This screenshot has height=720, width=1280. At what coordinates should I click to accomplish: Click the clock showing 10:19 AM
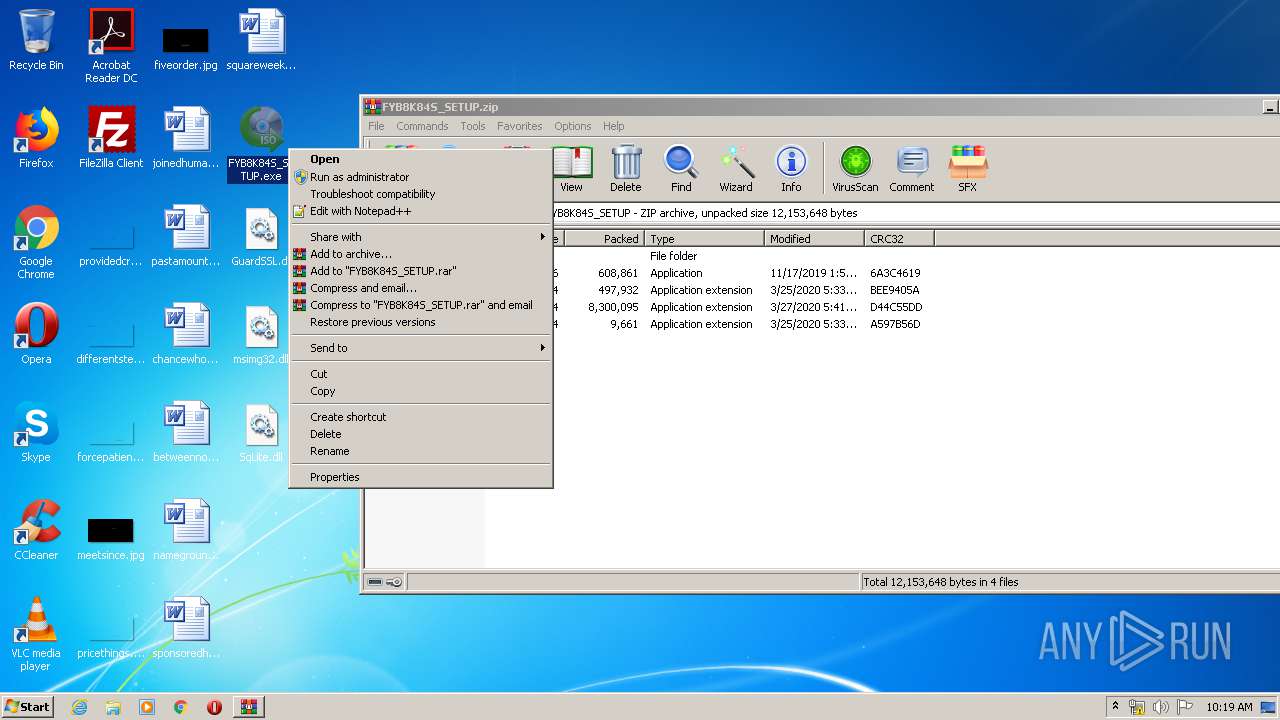pyautogui.click(x=1229, y=707)
